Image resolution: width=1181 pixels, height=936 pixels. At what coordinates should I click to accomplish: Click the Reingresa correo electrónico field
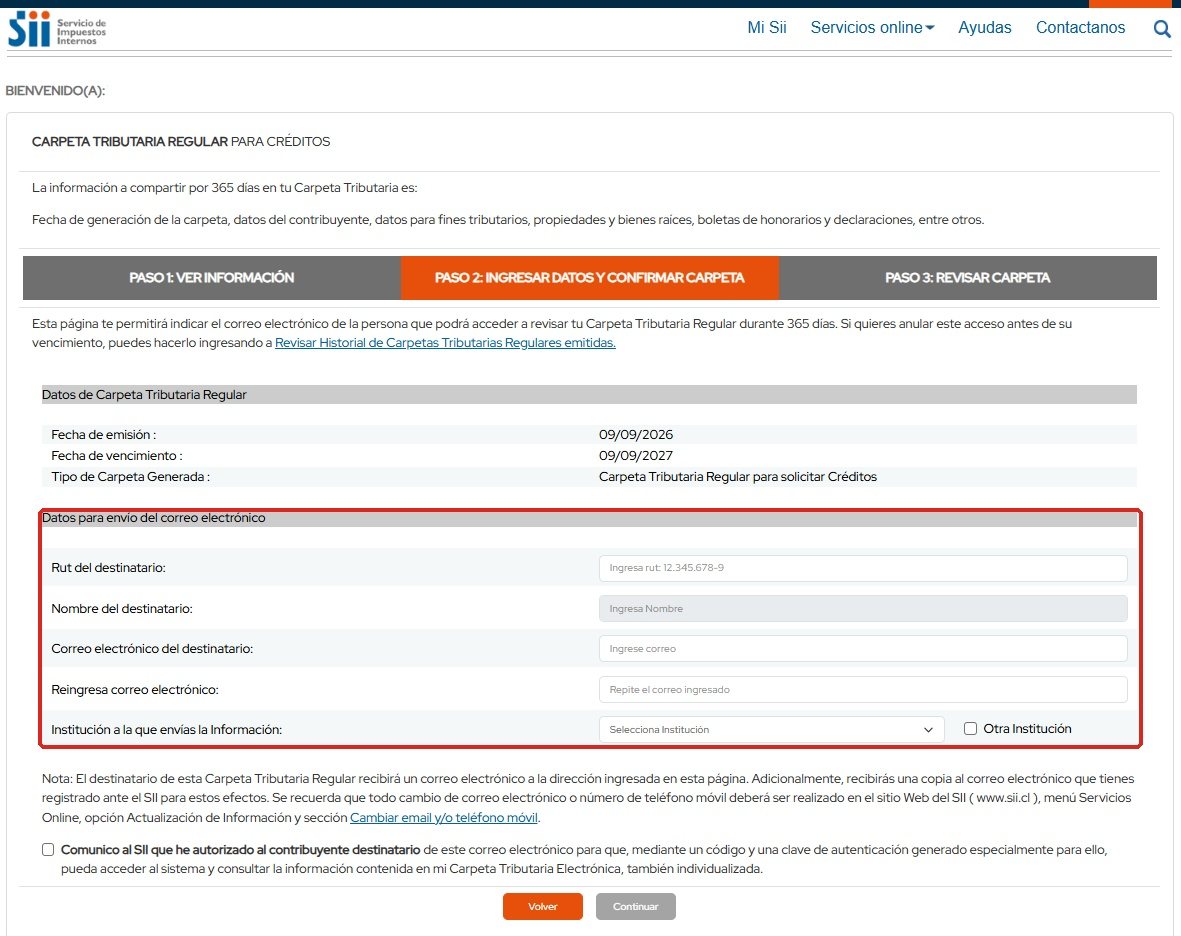tap(863, 690)
